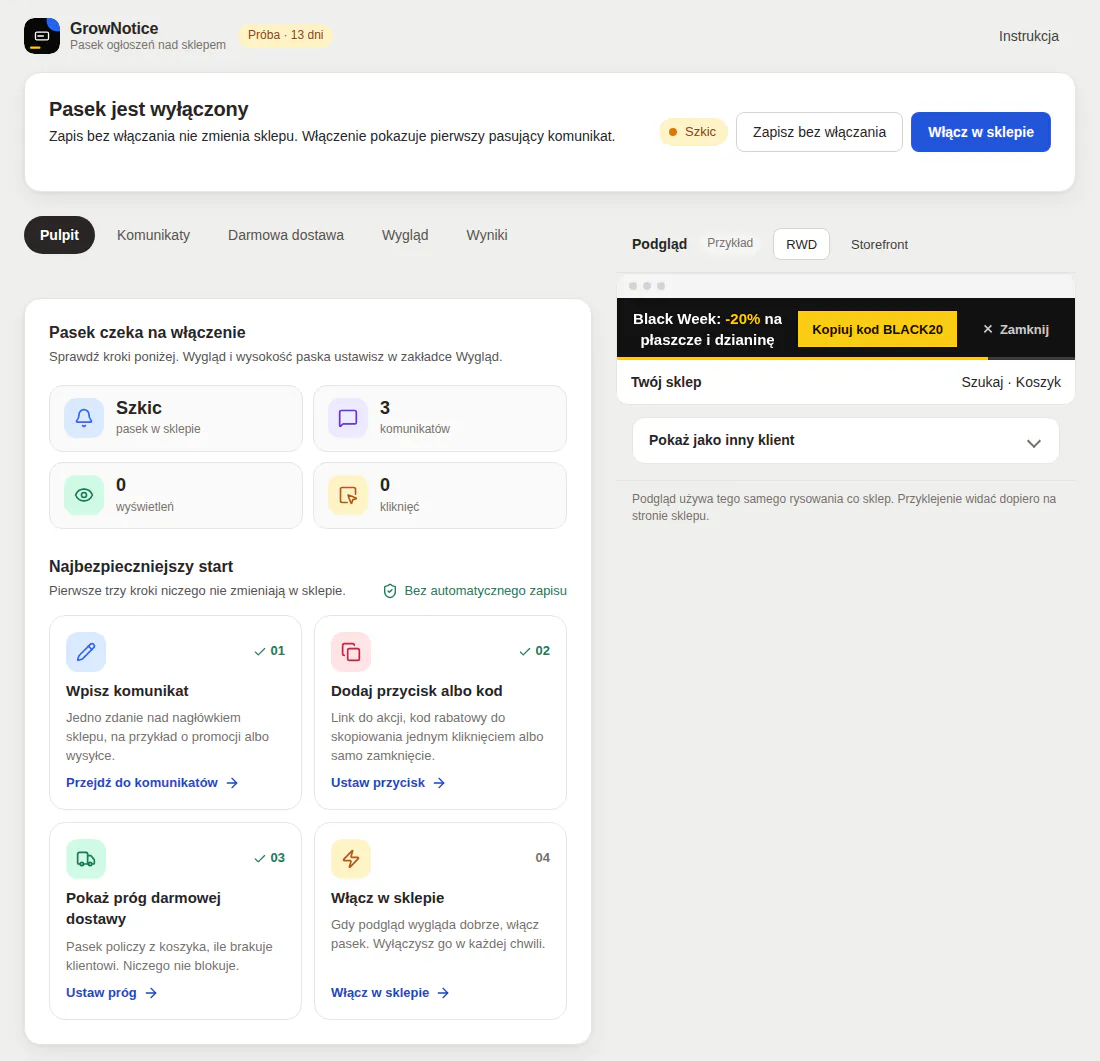Click the arrow after Ustaw próg
1100x1061 pixels.
pos(151,993)
